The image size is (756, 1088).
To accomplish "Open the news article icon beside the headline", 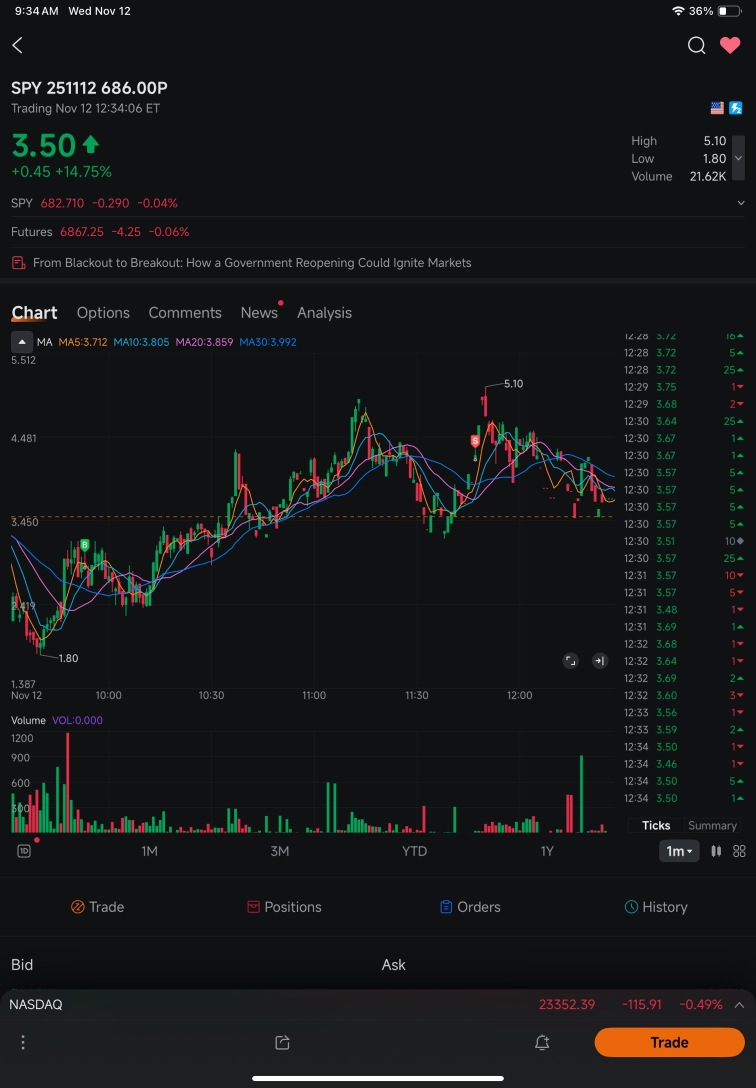I will tap(19, 263).
